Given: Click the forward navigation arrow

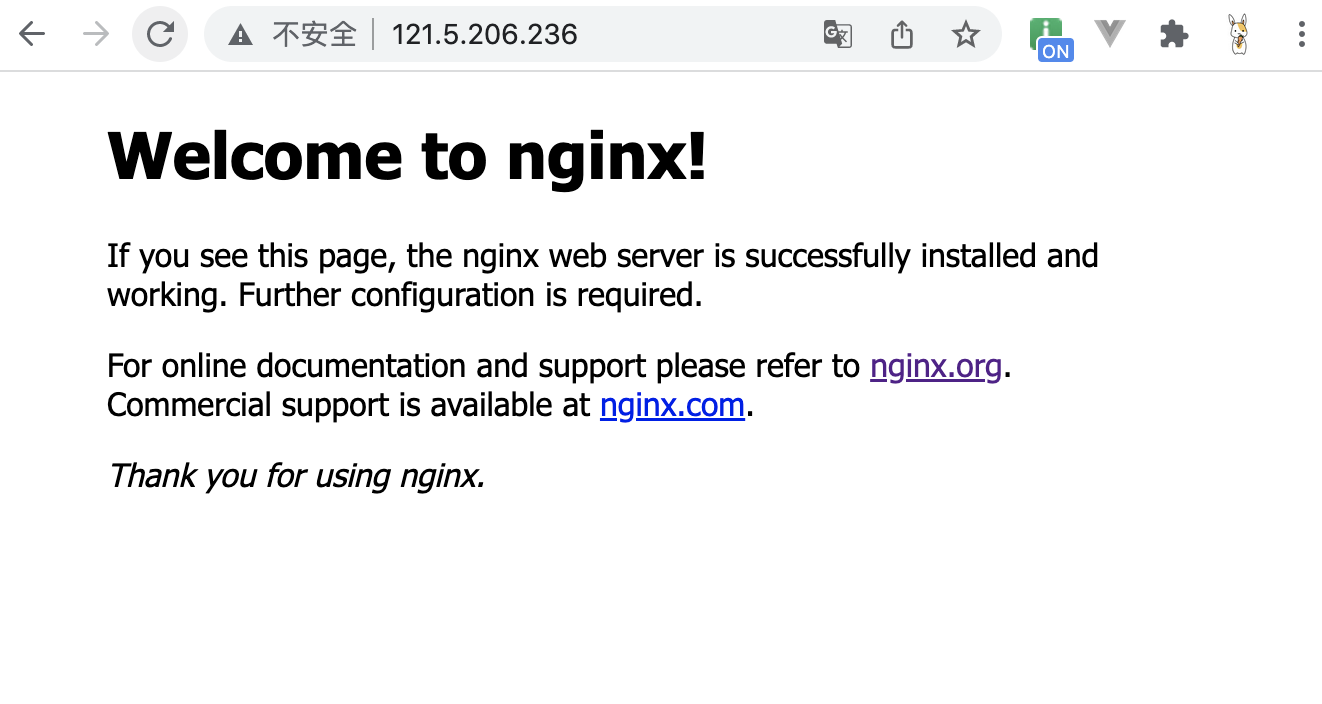Looking at the screenshot, I should [x=96, y=35].
